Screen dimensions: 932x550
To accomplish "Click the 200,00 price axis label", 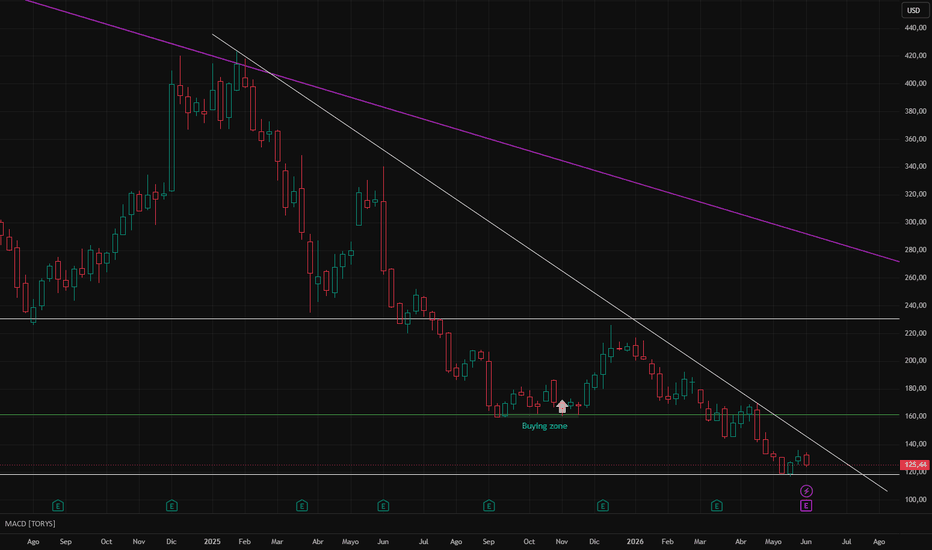I will point(915,360).
